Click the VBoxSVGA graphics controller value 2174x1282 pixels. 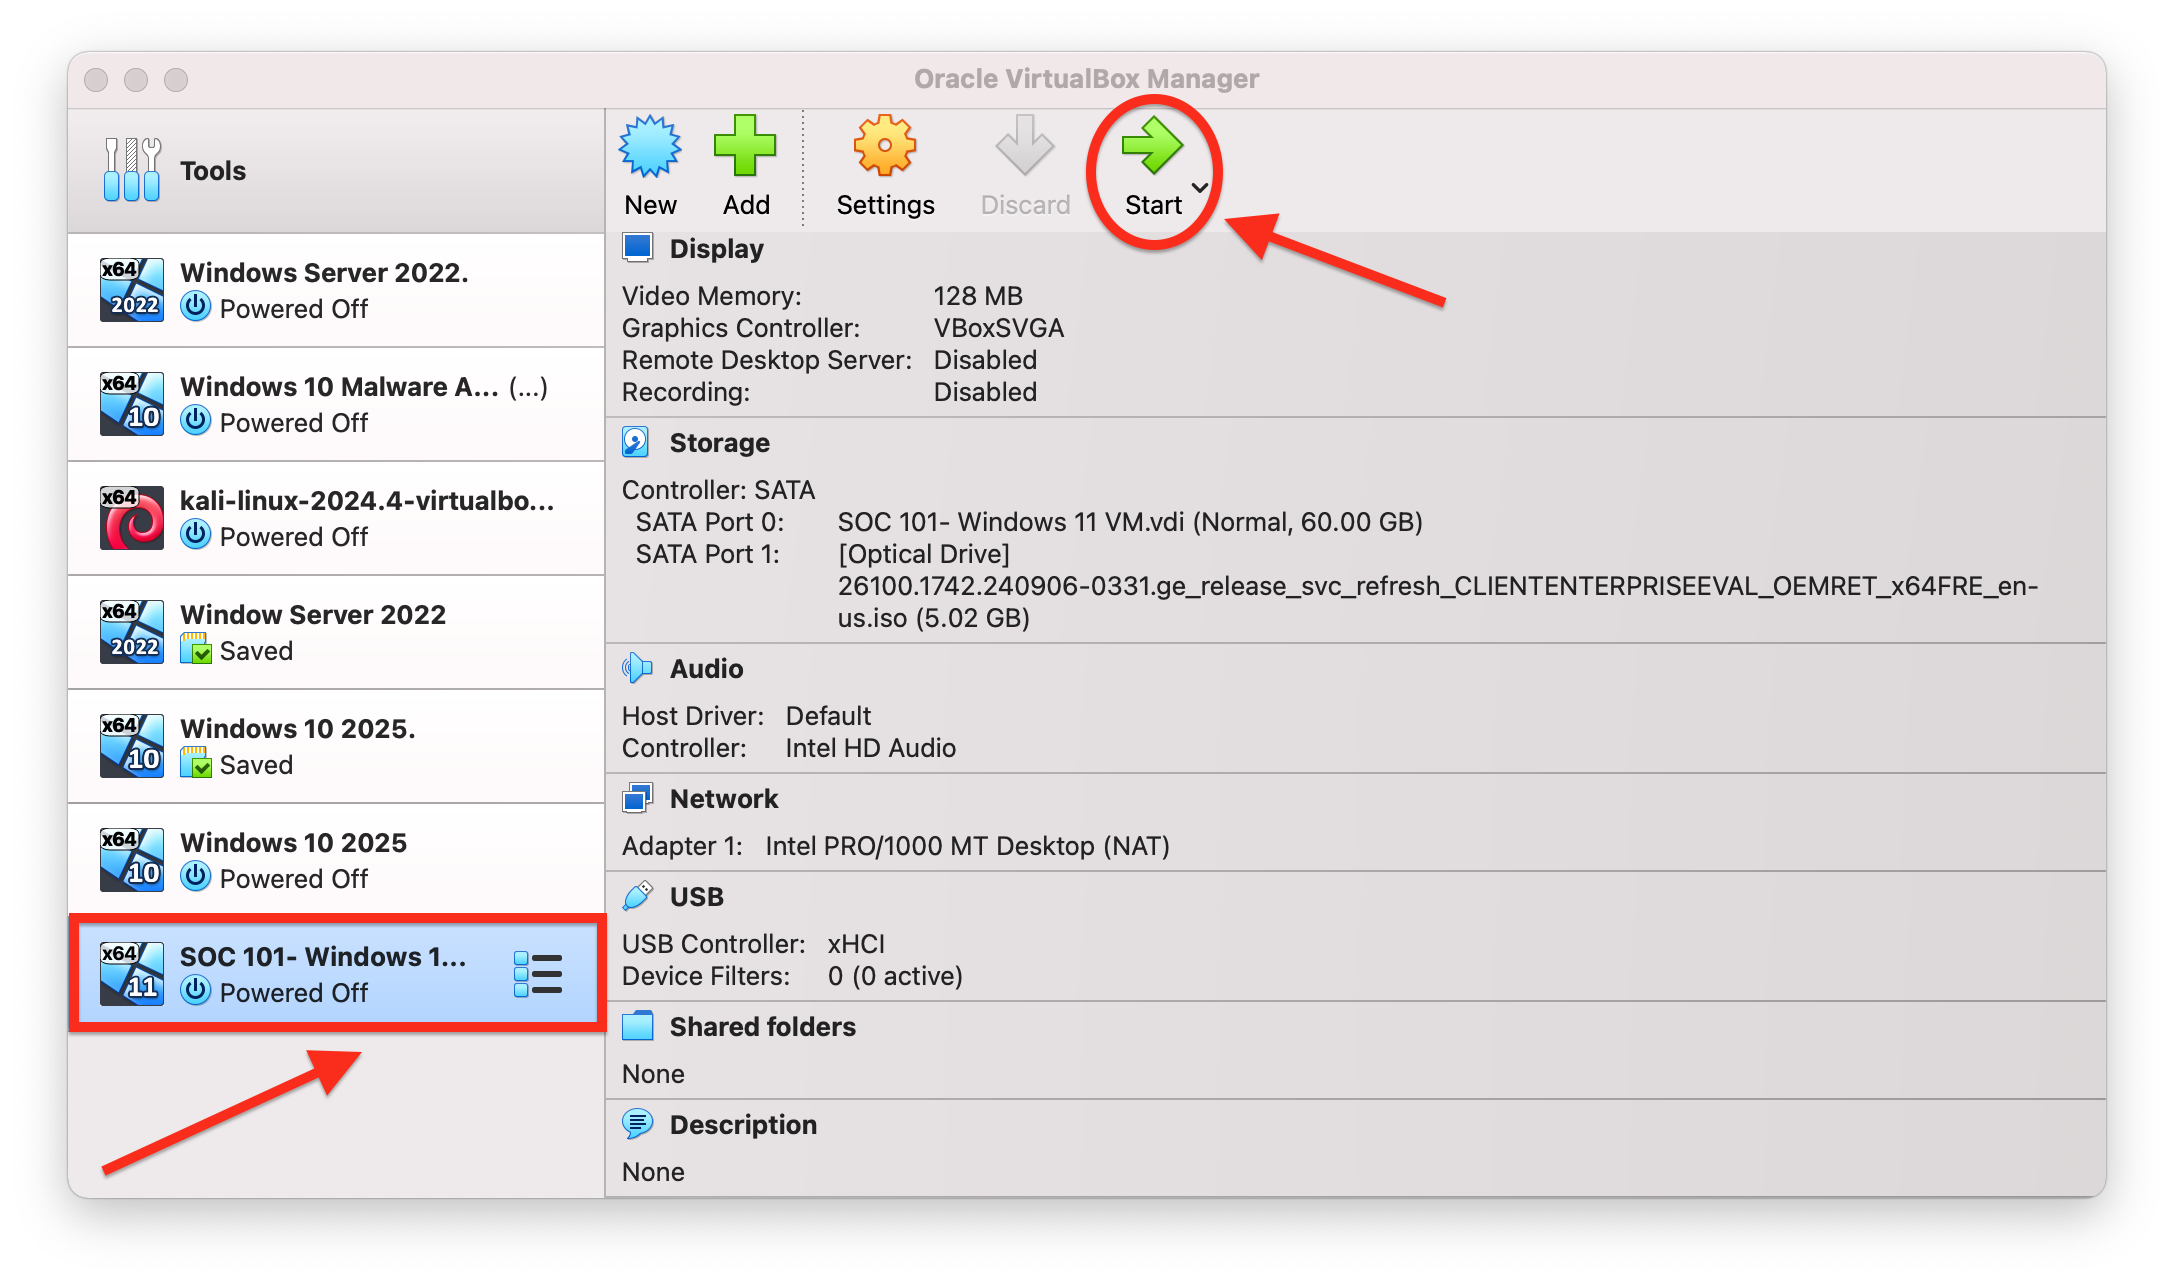point(998,328)
